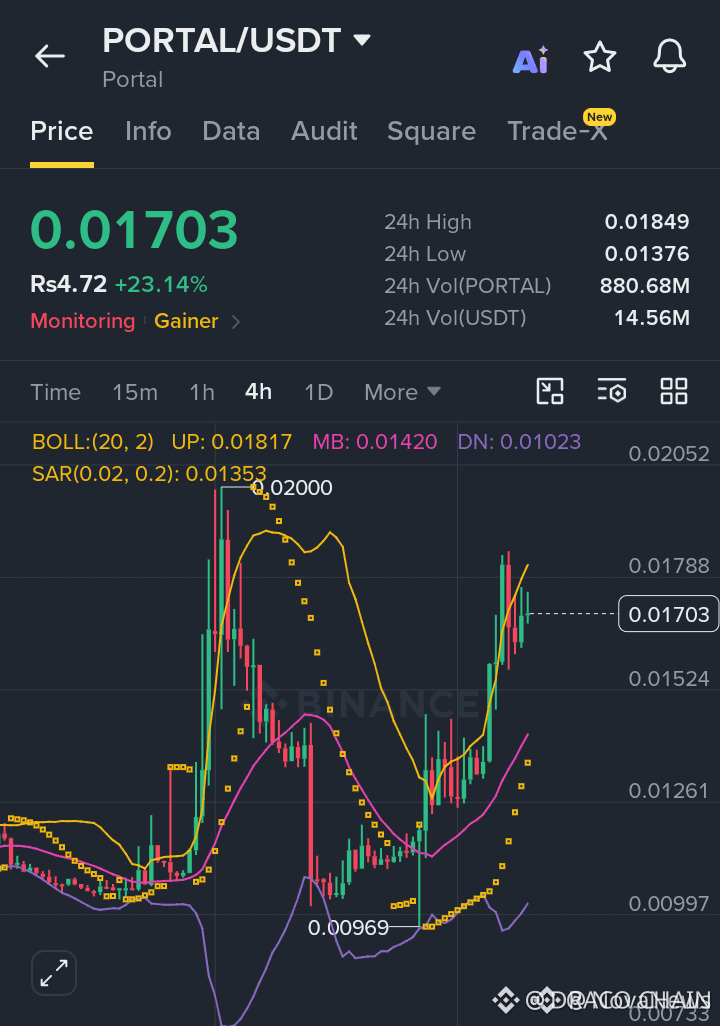
Task: Tap the Rs4.72 converted price
Action: 69,285
